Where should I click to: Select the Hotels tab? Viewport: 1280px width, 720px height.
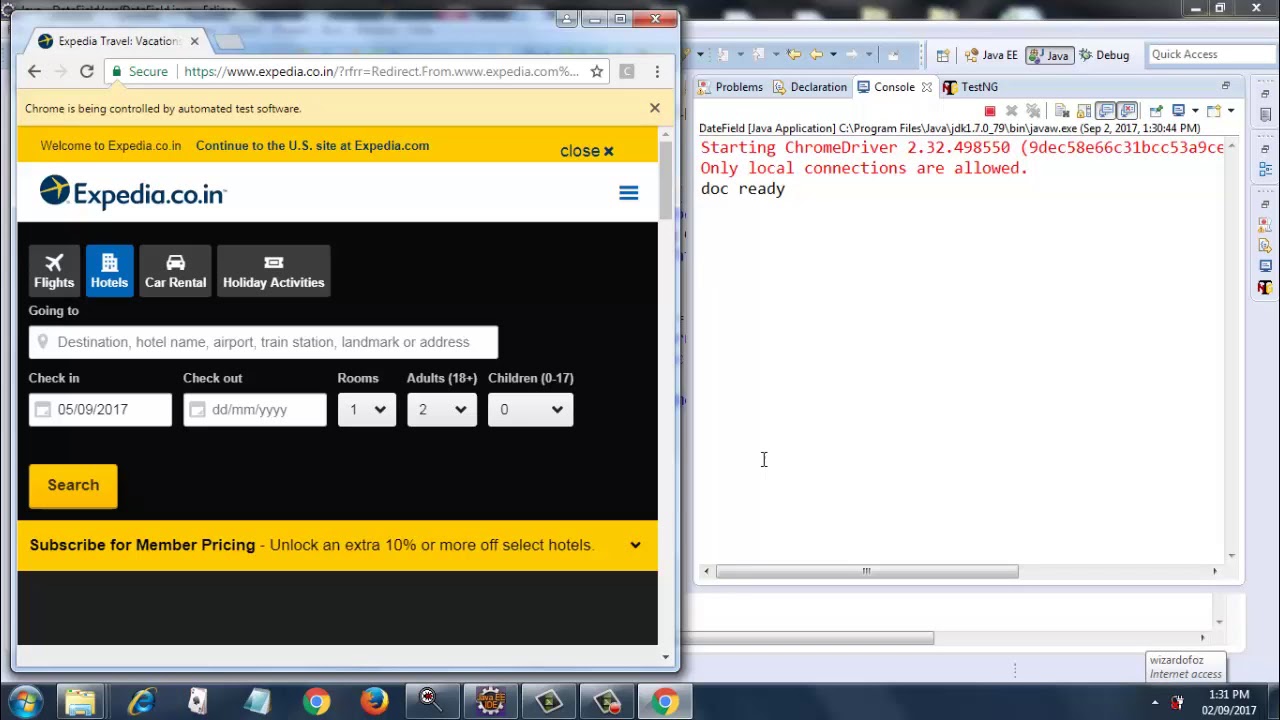coord(109,271)
